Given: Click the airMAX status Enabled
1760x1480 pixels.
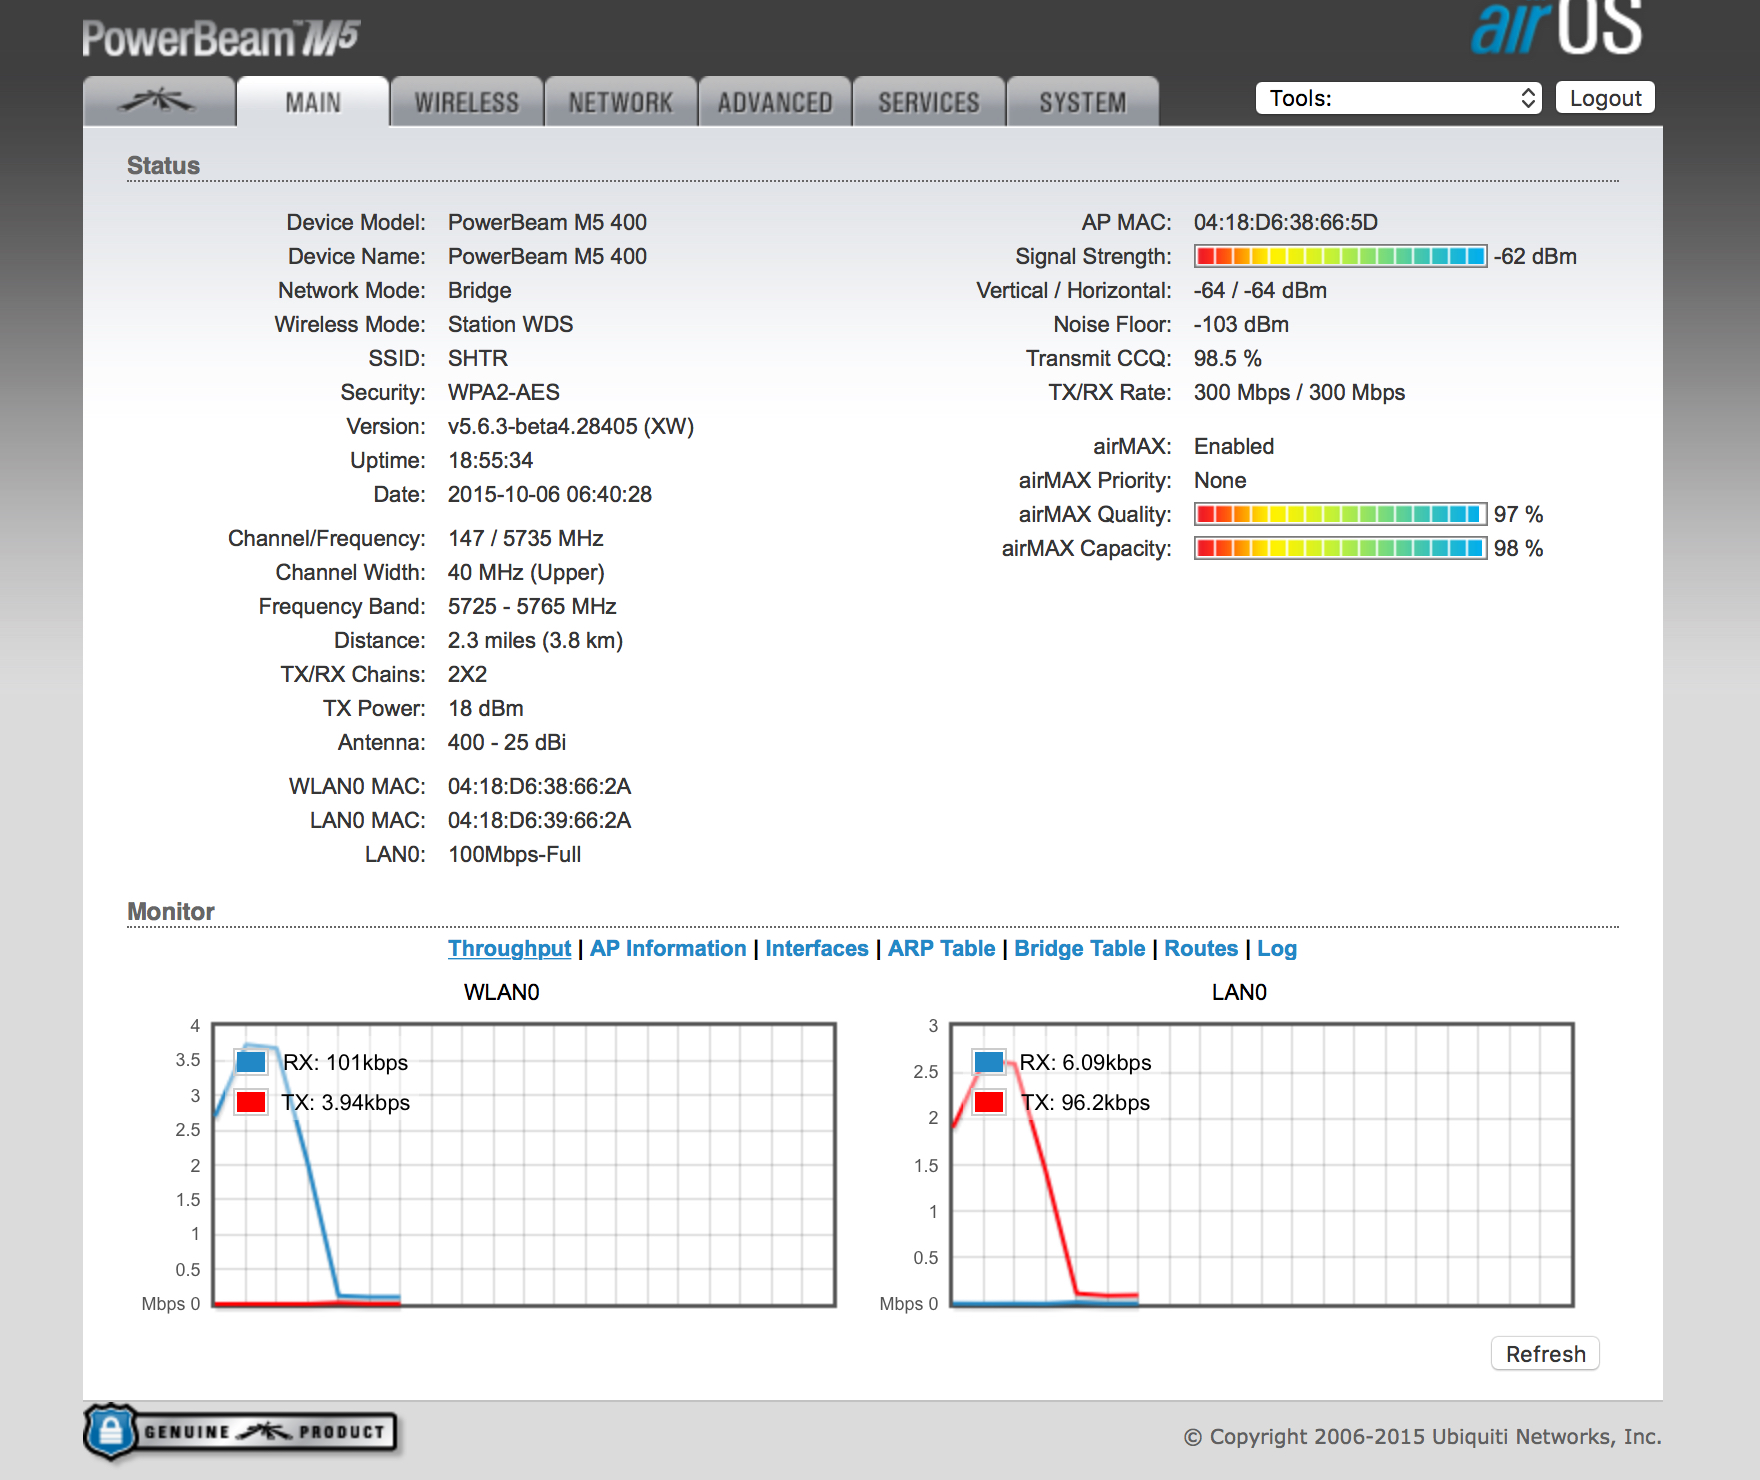Looking at the screenshot, I should [x=1234, y=446].
